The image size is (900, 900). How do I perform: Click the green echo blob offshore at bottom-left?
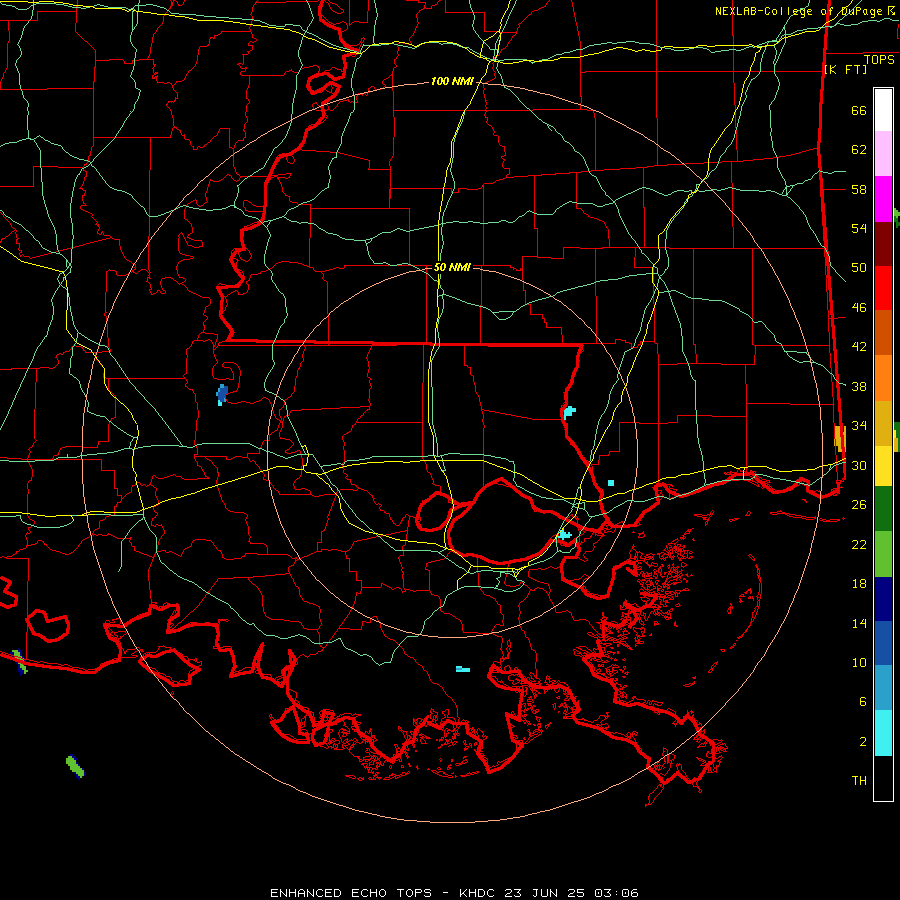[x=75, y=767]
